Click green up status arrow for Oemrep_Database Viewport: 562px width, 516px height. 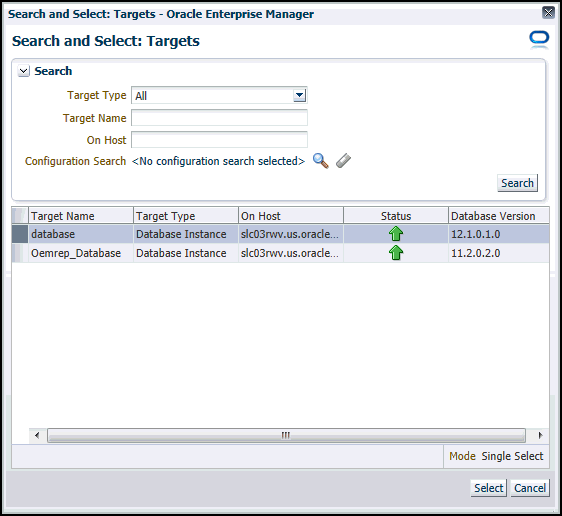(396, 253)
